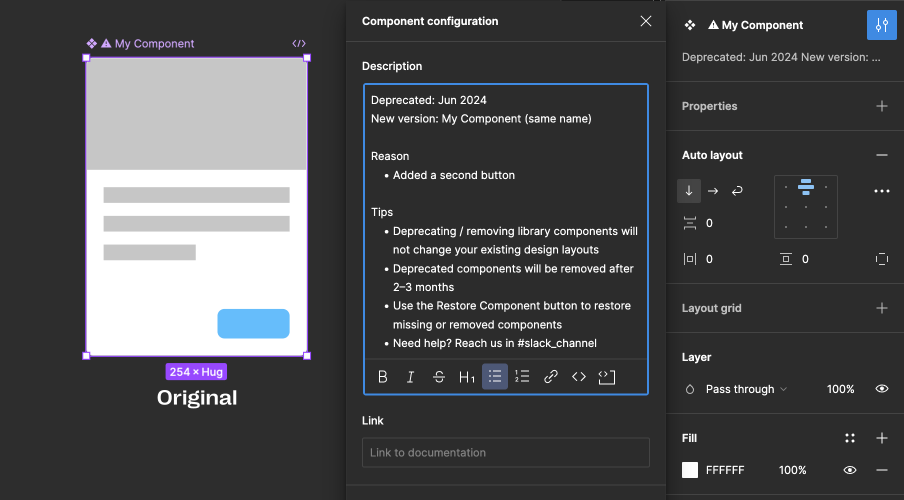Open Pass through blend mode dropdown
Screen dimensions: 904x500
pyautogui.click(x=746, y=389)
